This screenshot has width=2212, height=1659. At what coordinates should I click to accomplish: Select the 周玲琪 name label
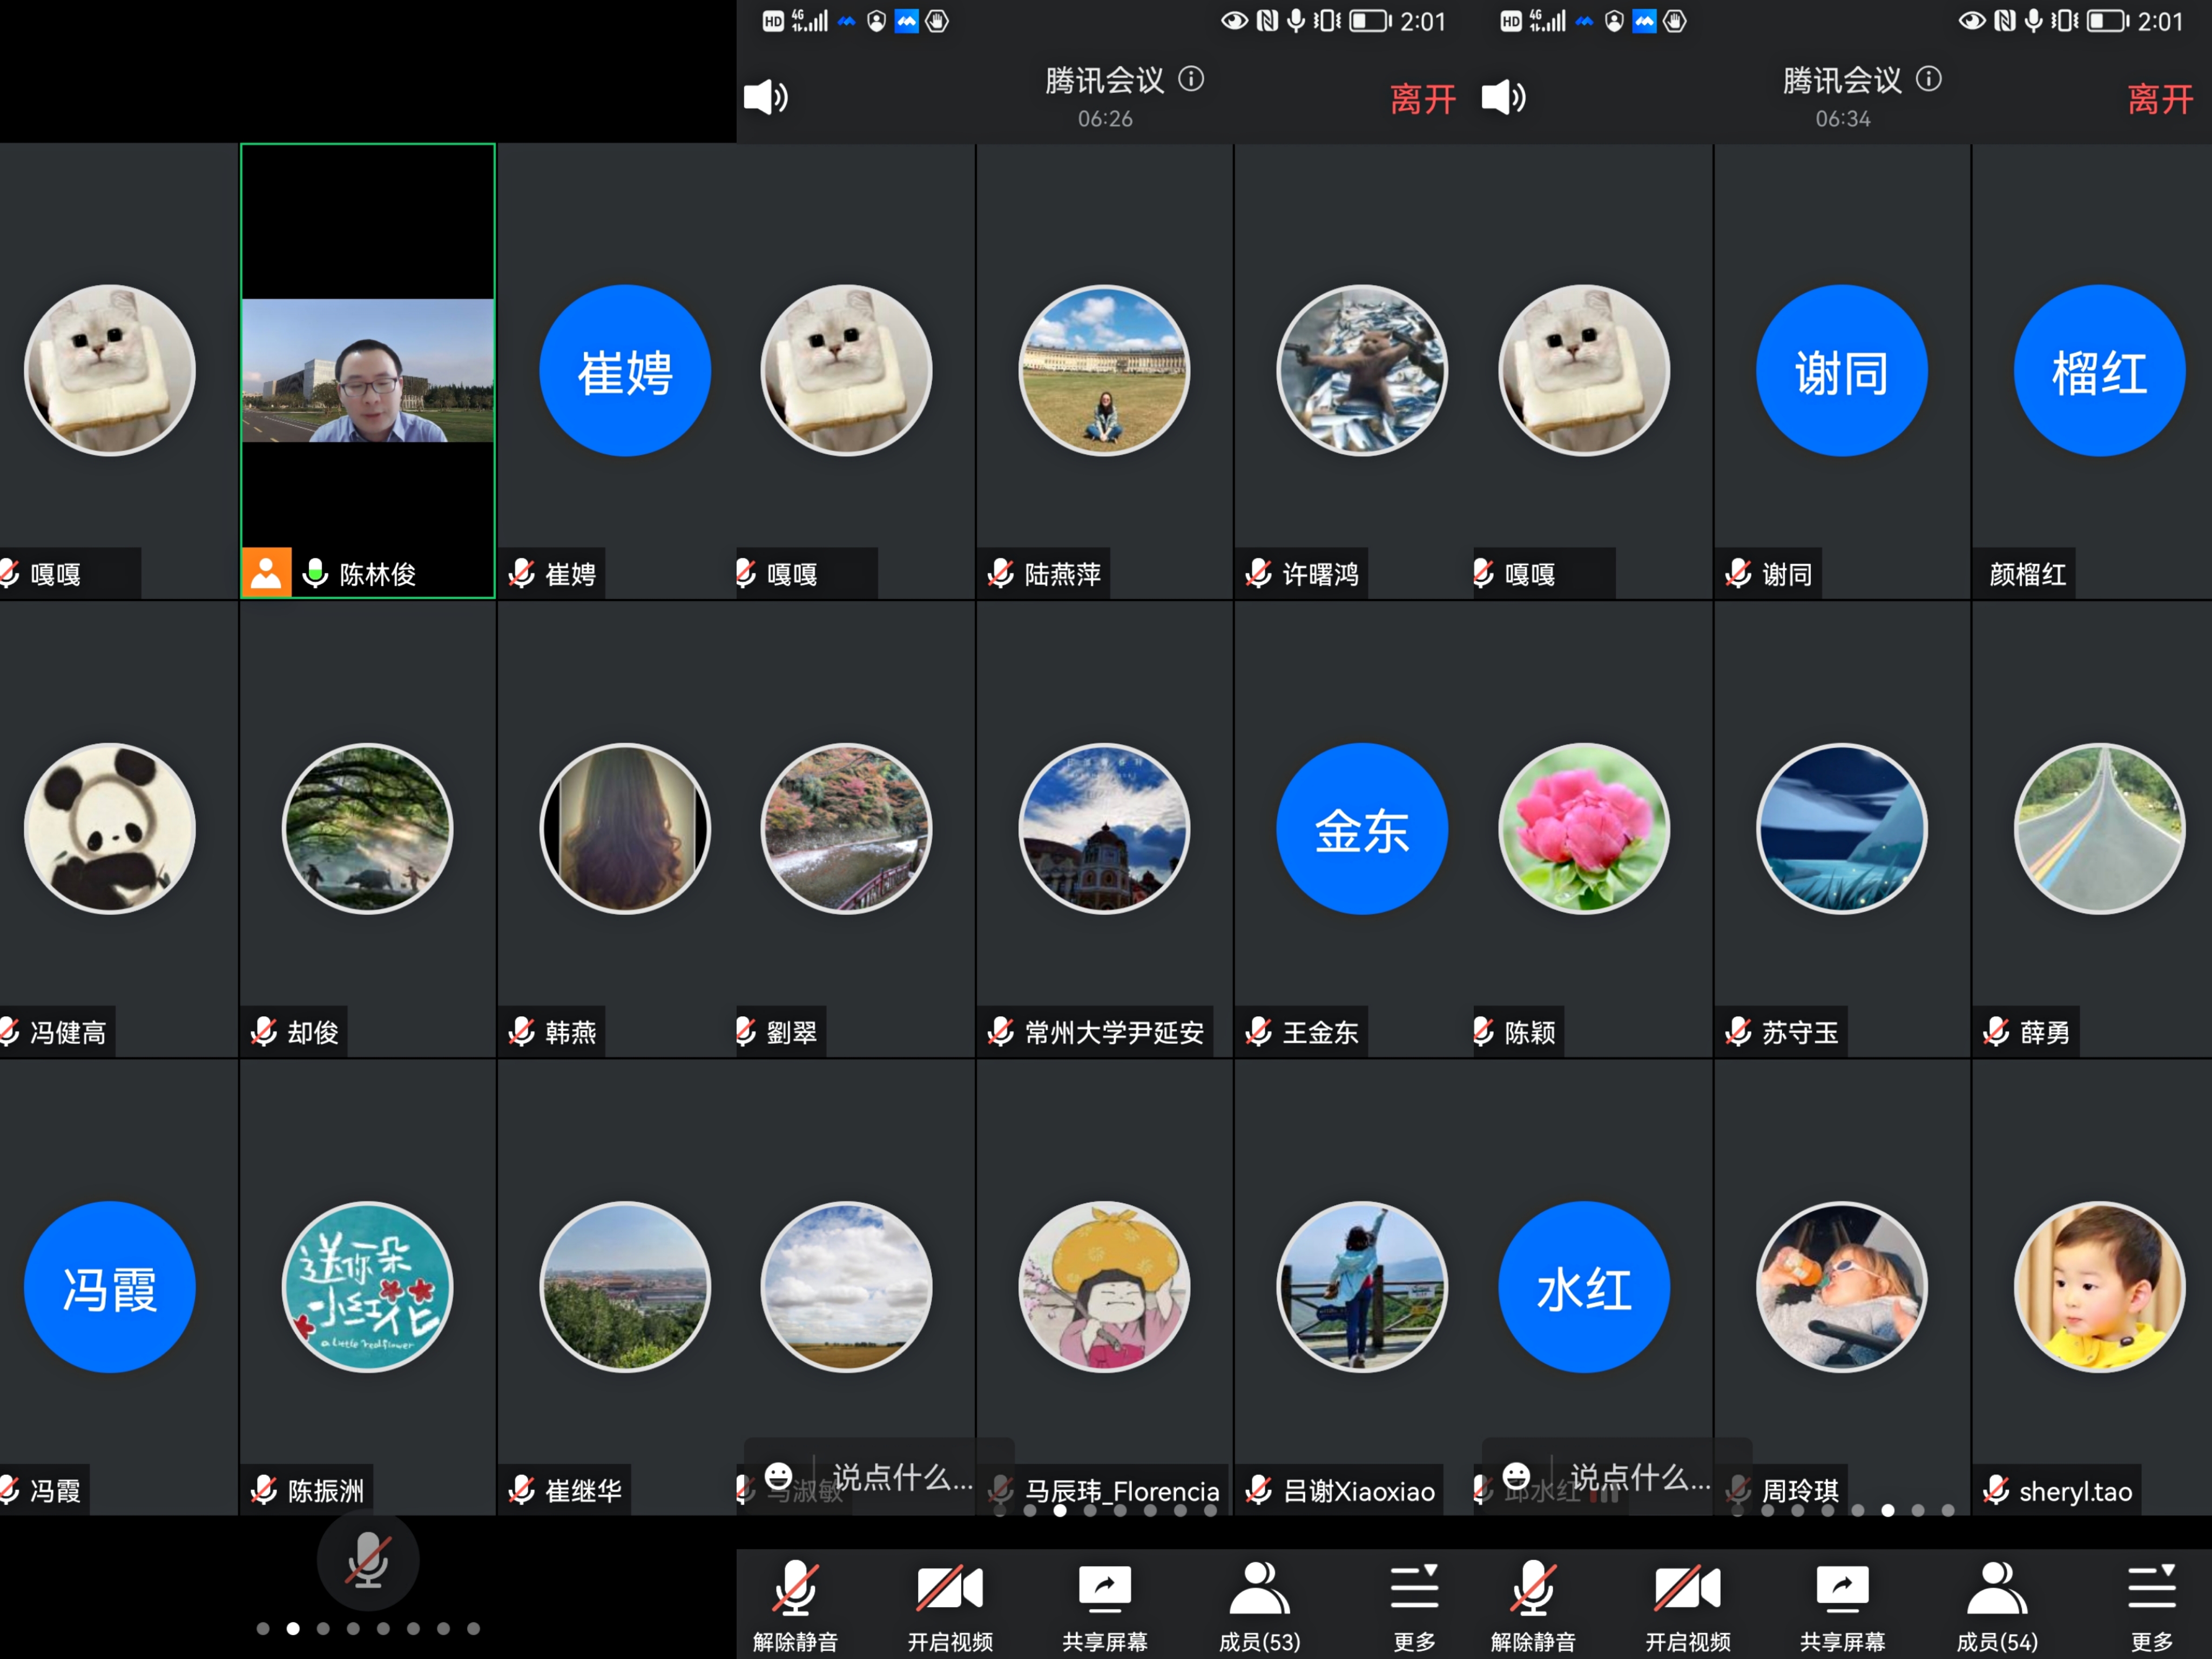1800,1491
